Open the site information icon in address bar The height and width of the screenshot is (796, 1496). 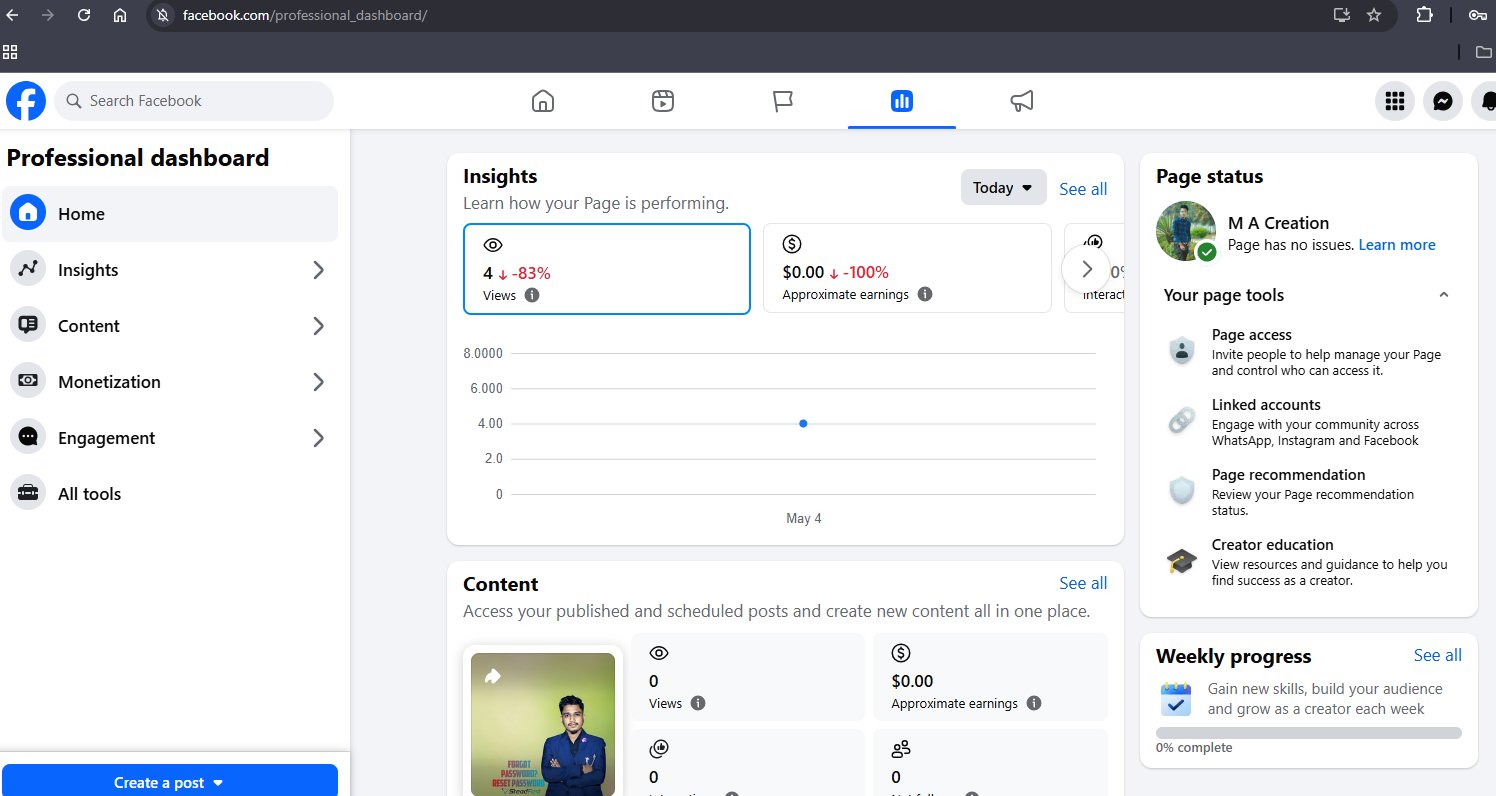164,15
